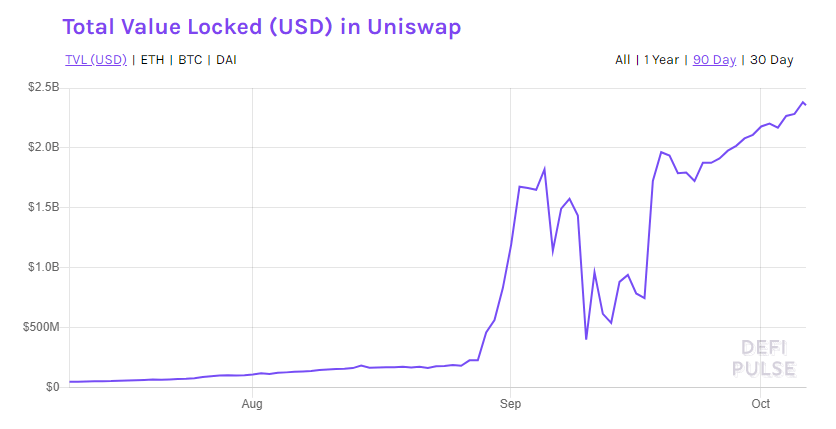Click the lowest September dip on the line
Viewport: 836px width, 429px height.
[x=586, y=339]
